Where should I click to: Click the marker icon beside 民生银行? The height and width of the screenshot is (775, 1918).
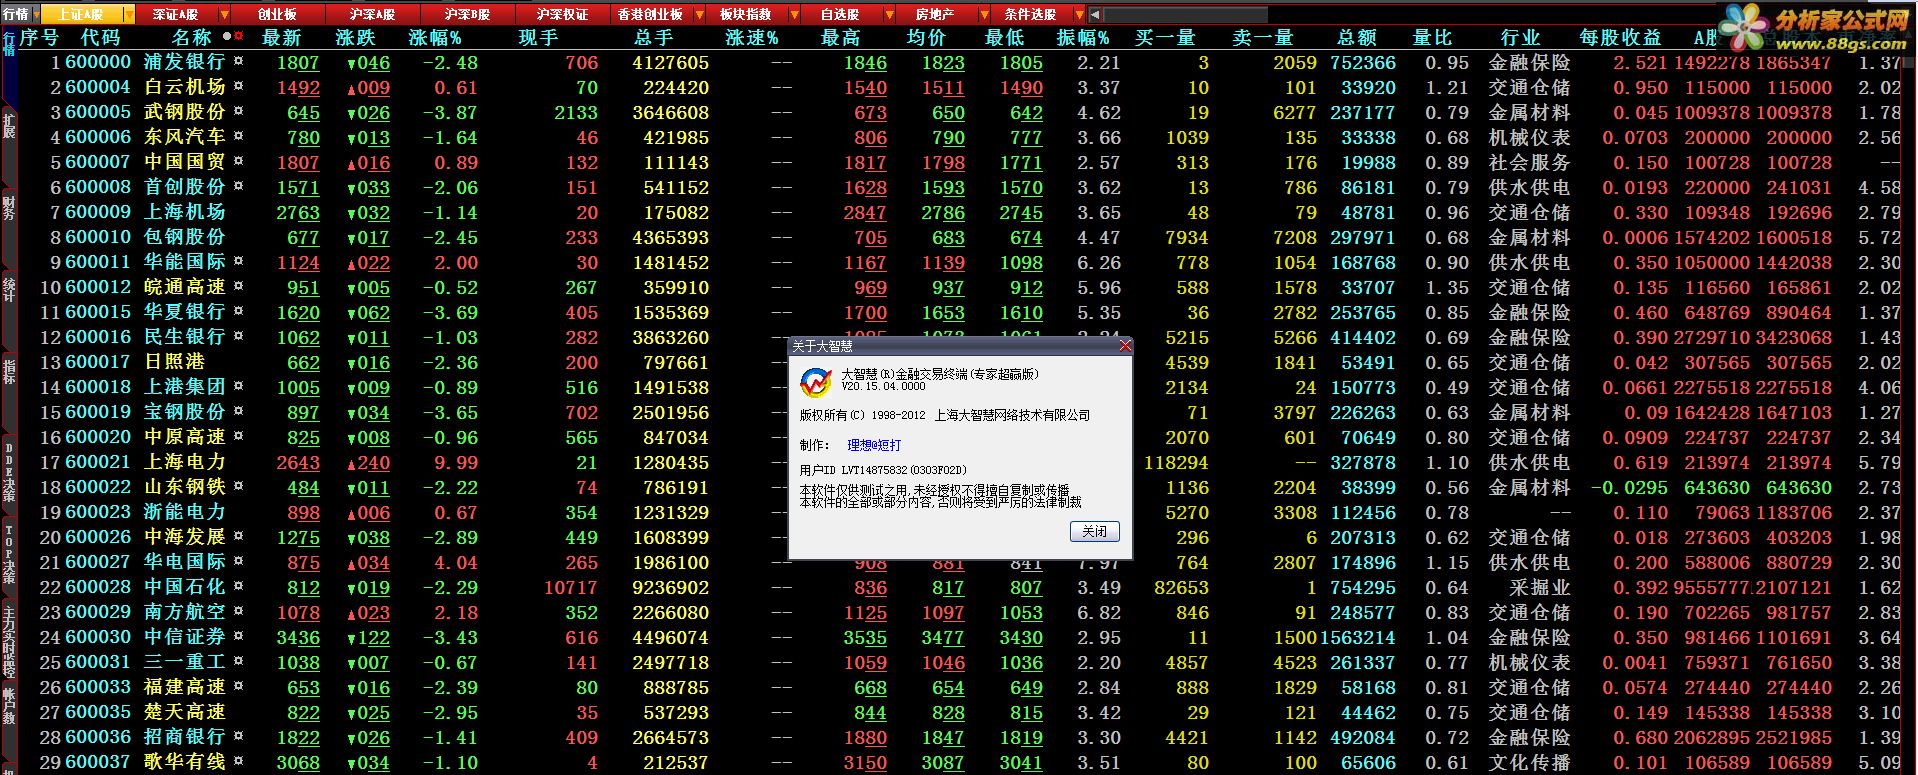(238, 336)
